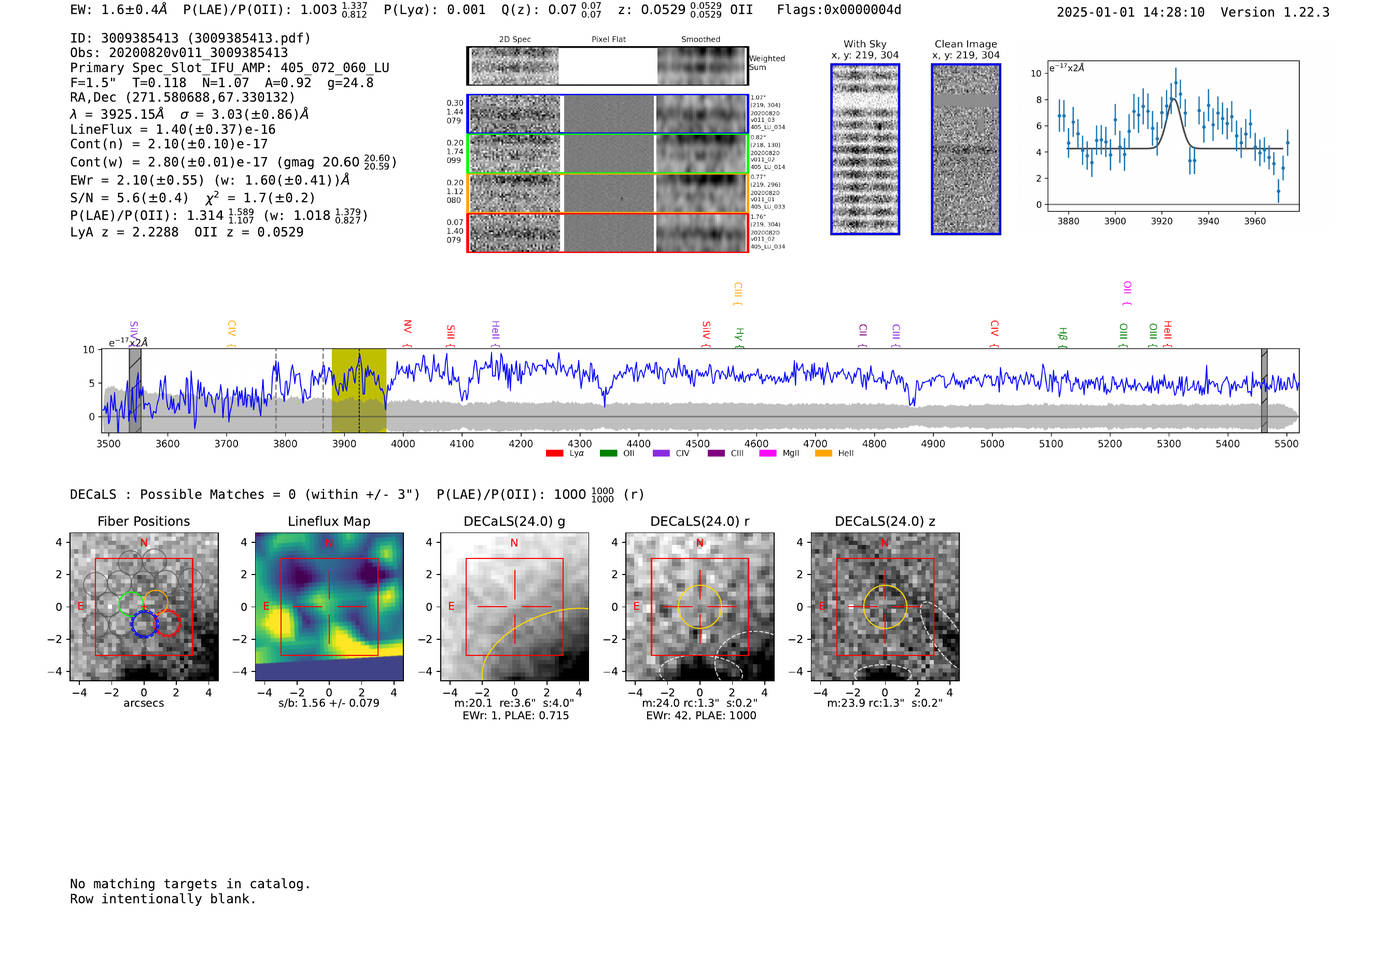Screen dimensions: 1400x953
Task: Click the Hβ line marker above spectrum
Action: (1062, 337)
